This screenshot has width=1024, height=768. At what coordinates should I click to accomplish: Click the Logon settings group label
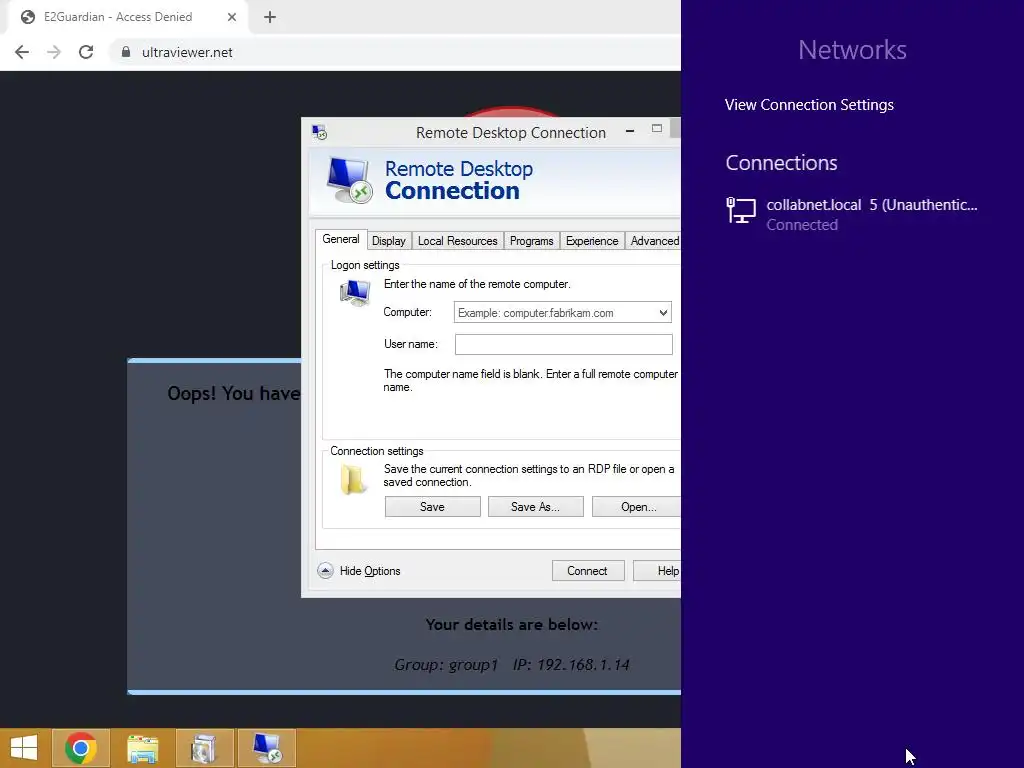coord(365,265)
